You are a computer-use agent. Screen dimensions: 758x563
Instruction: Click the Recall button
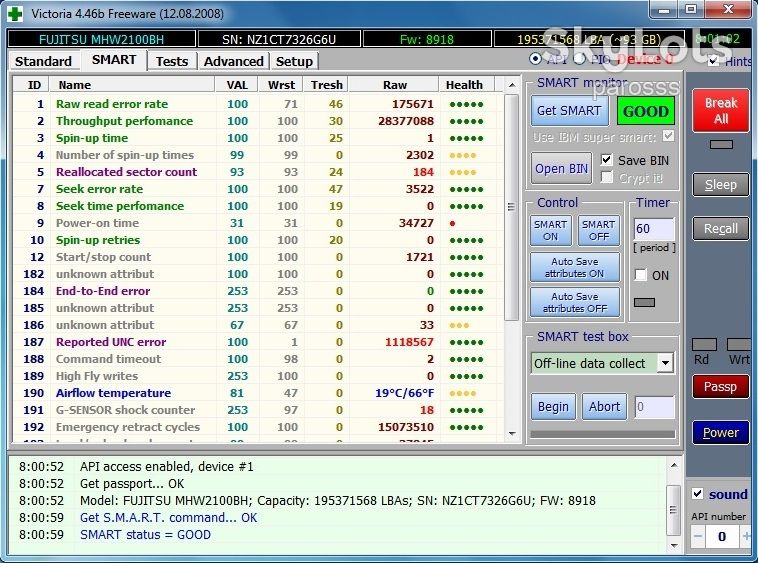[720, 229]
